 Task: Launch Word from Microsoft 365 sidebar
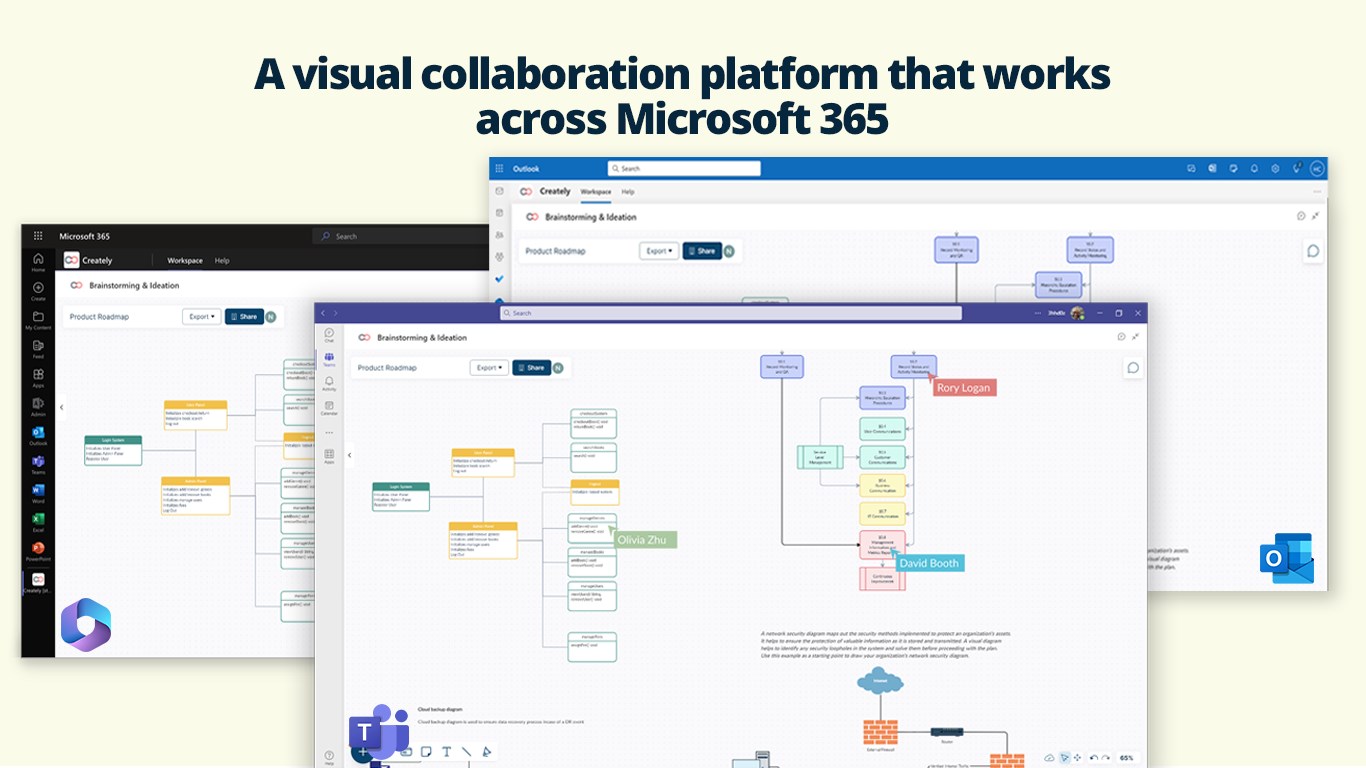coord(38,494)
